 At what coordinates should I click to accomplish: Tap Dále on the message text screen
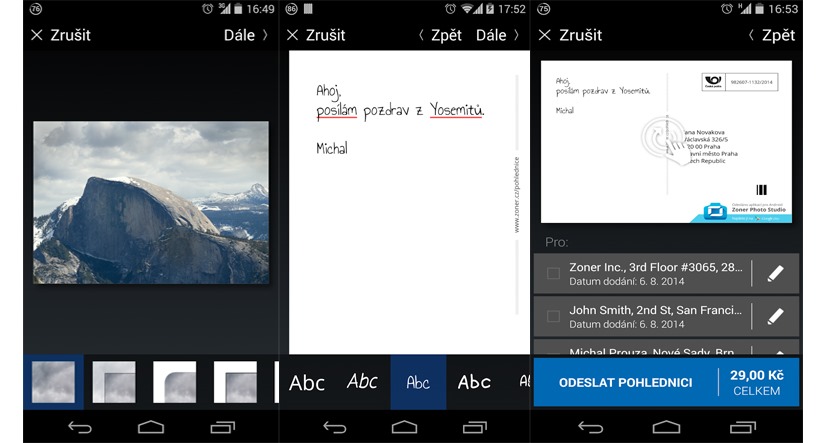(x=497, y=35)
